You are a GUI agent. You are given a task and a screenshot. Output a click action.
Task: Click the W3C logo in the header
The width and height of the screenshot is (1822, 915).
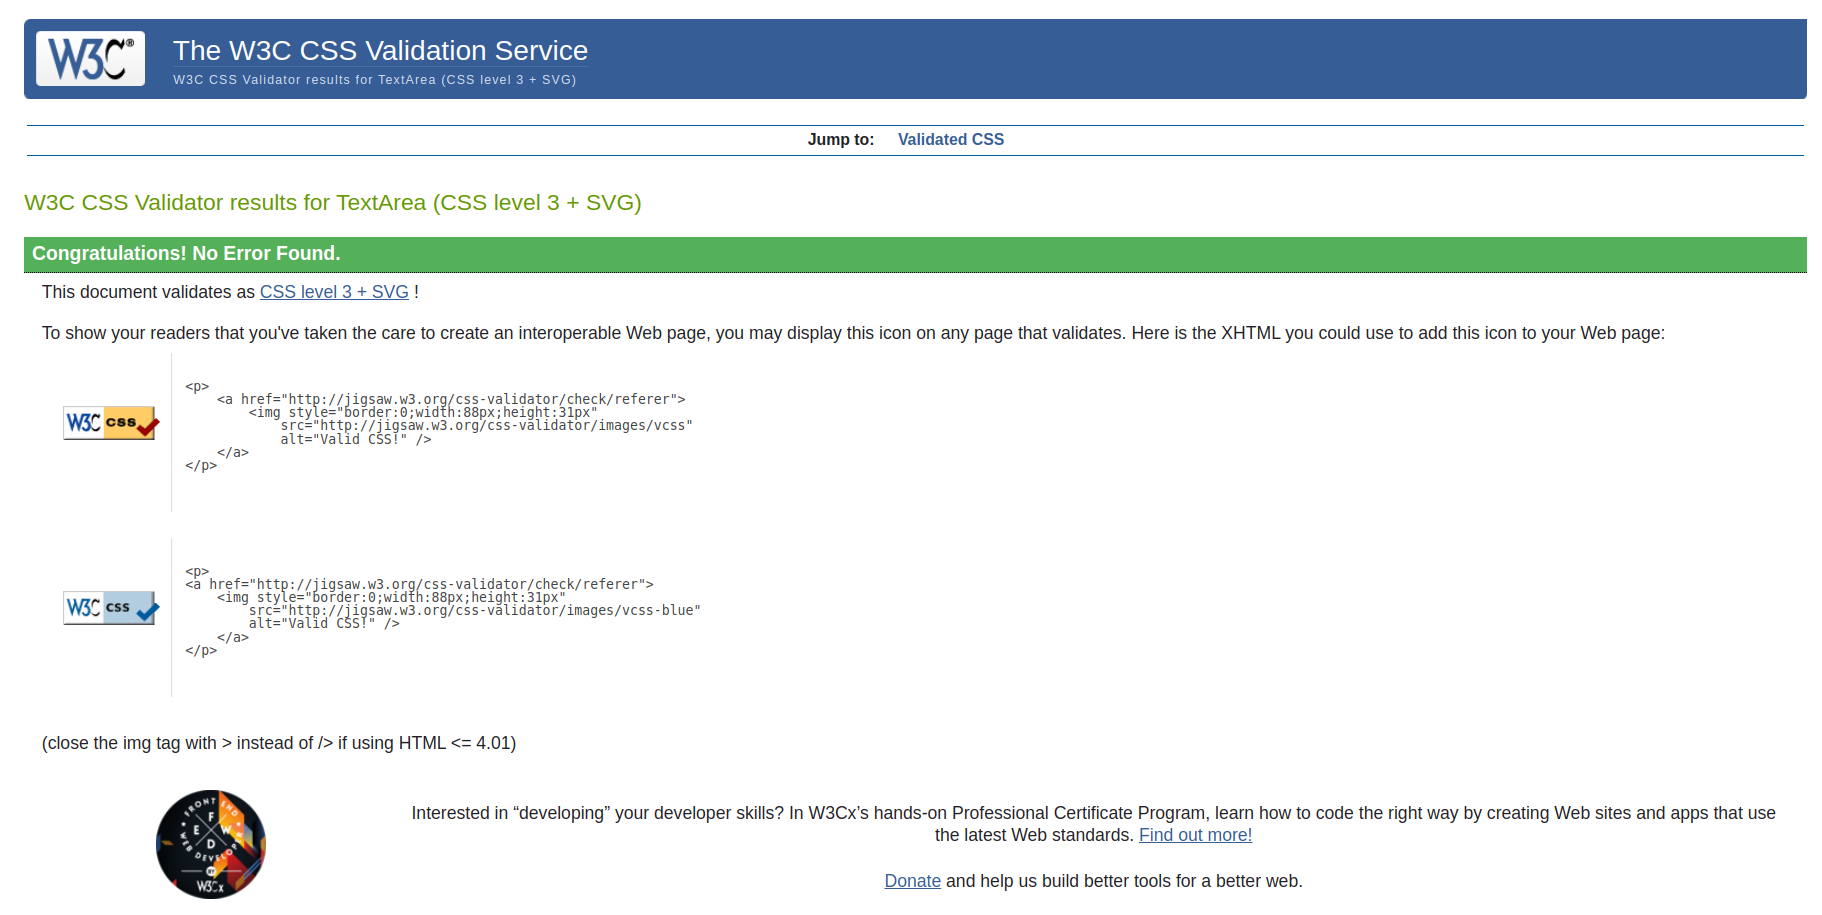click(90, 58)
